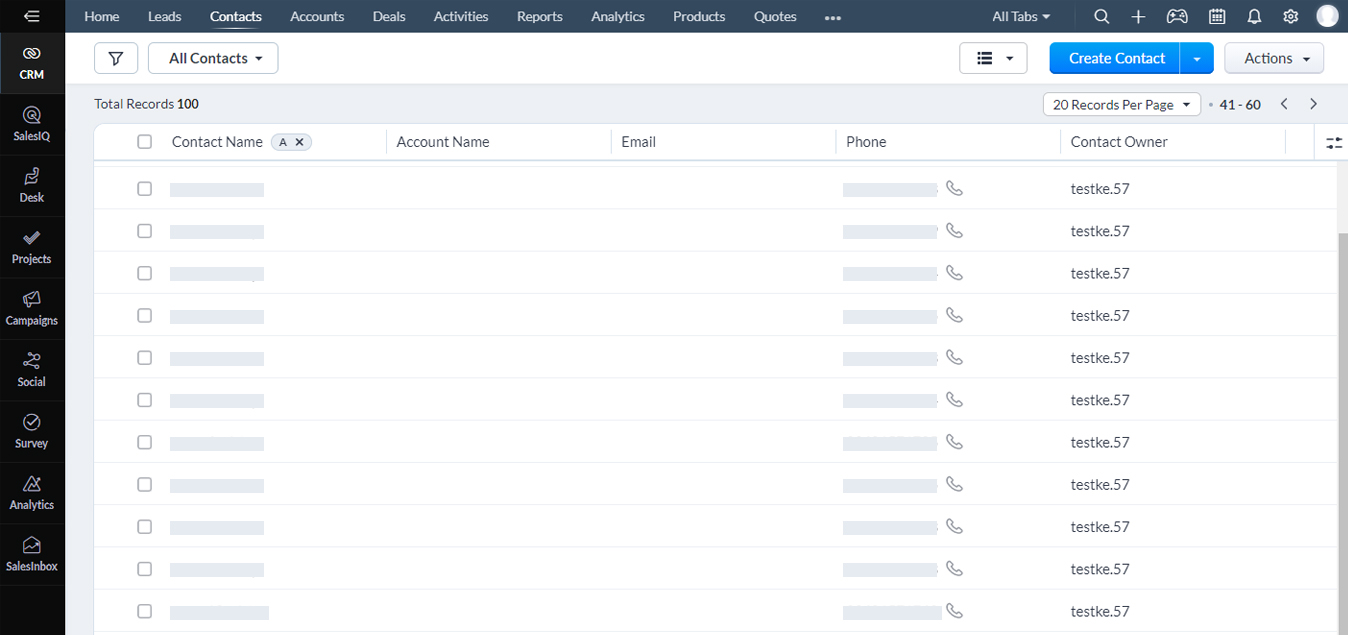The height and width of the screenshot is (635, 1348).
Task: Show more modules via the ellipsis
Action: click(833, 17)
